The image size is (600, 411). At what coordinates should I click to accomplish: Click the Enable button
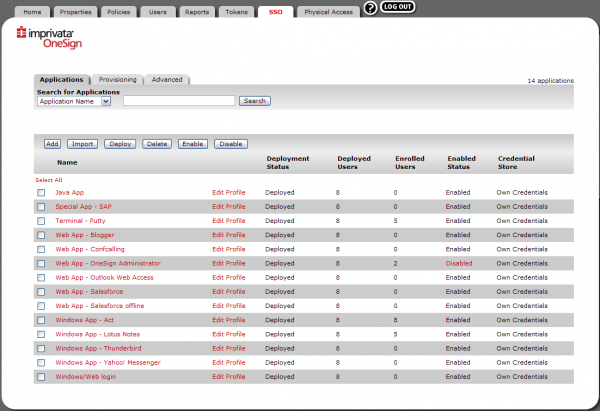click(193, 144)
